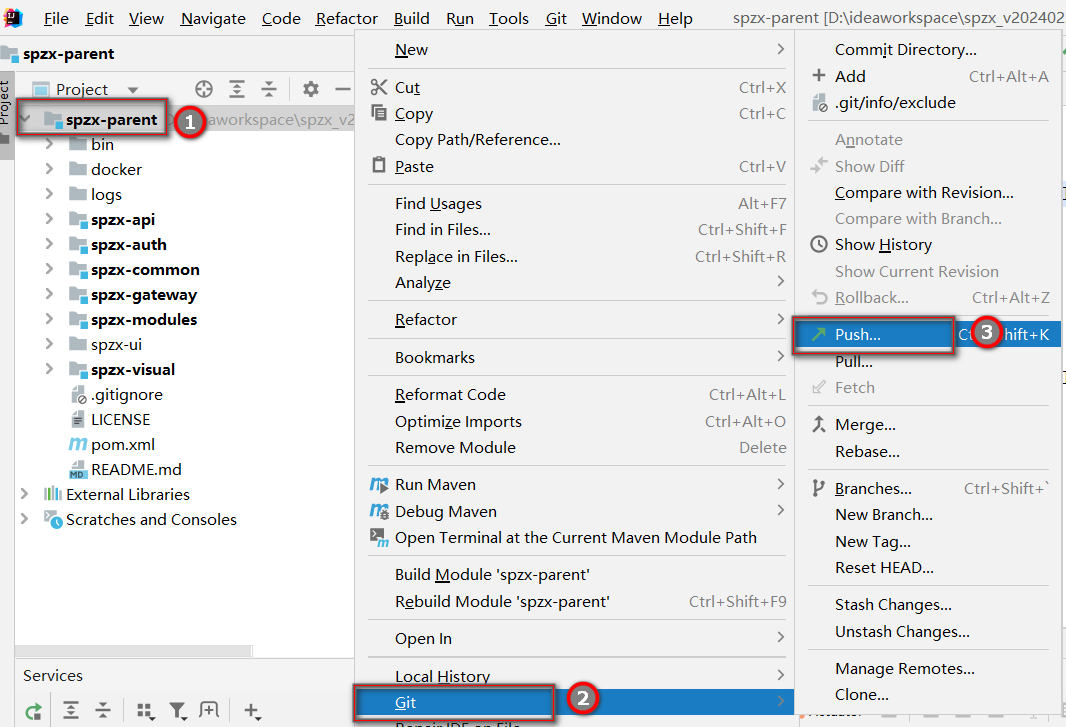Click the Run Maven icon
Image resolution: width=1066 pixels, height=727 pixels.
[379, 484]
